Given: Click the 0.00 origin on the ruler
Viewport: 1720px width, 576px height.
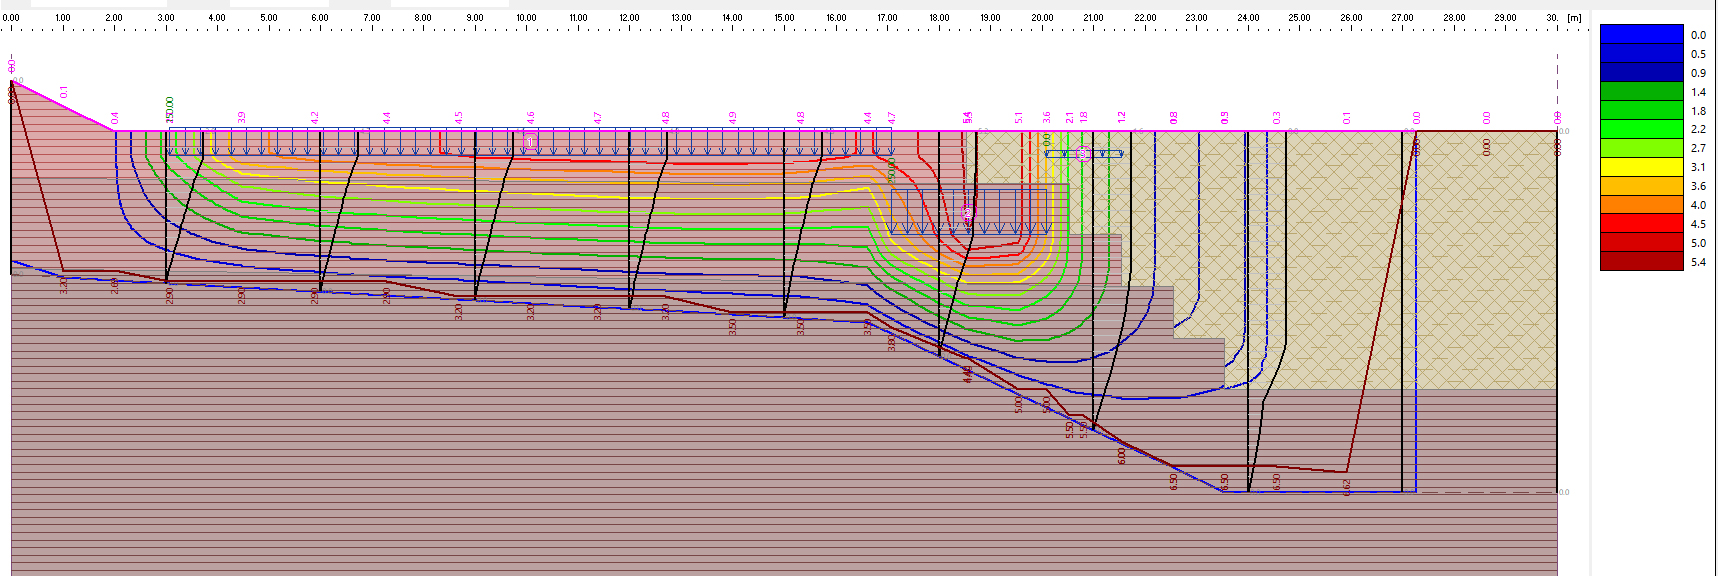Looking at the screenshot, I should (x=11, y=18).
